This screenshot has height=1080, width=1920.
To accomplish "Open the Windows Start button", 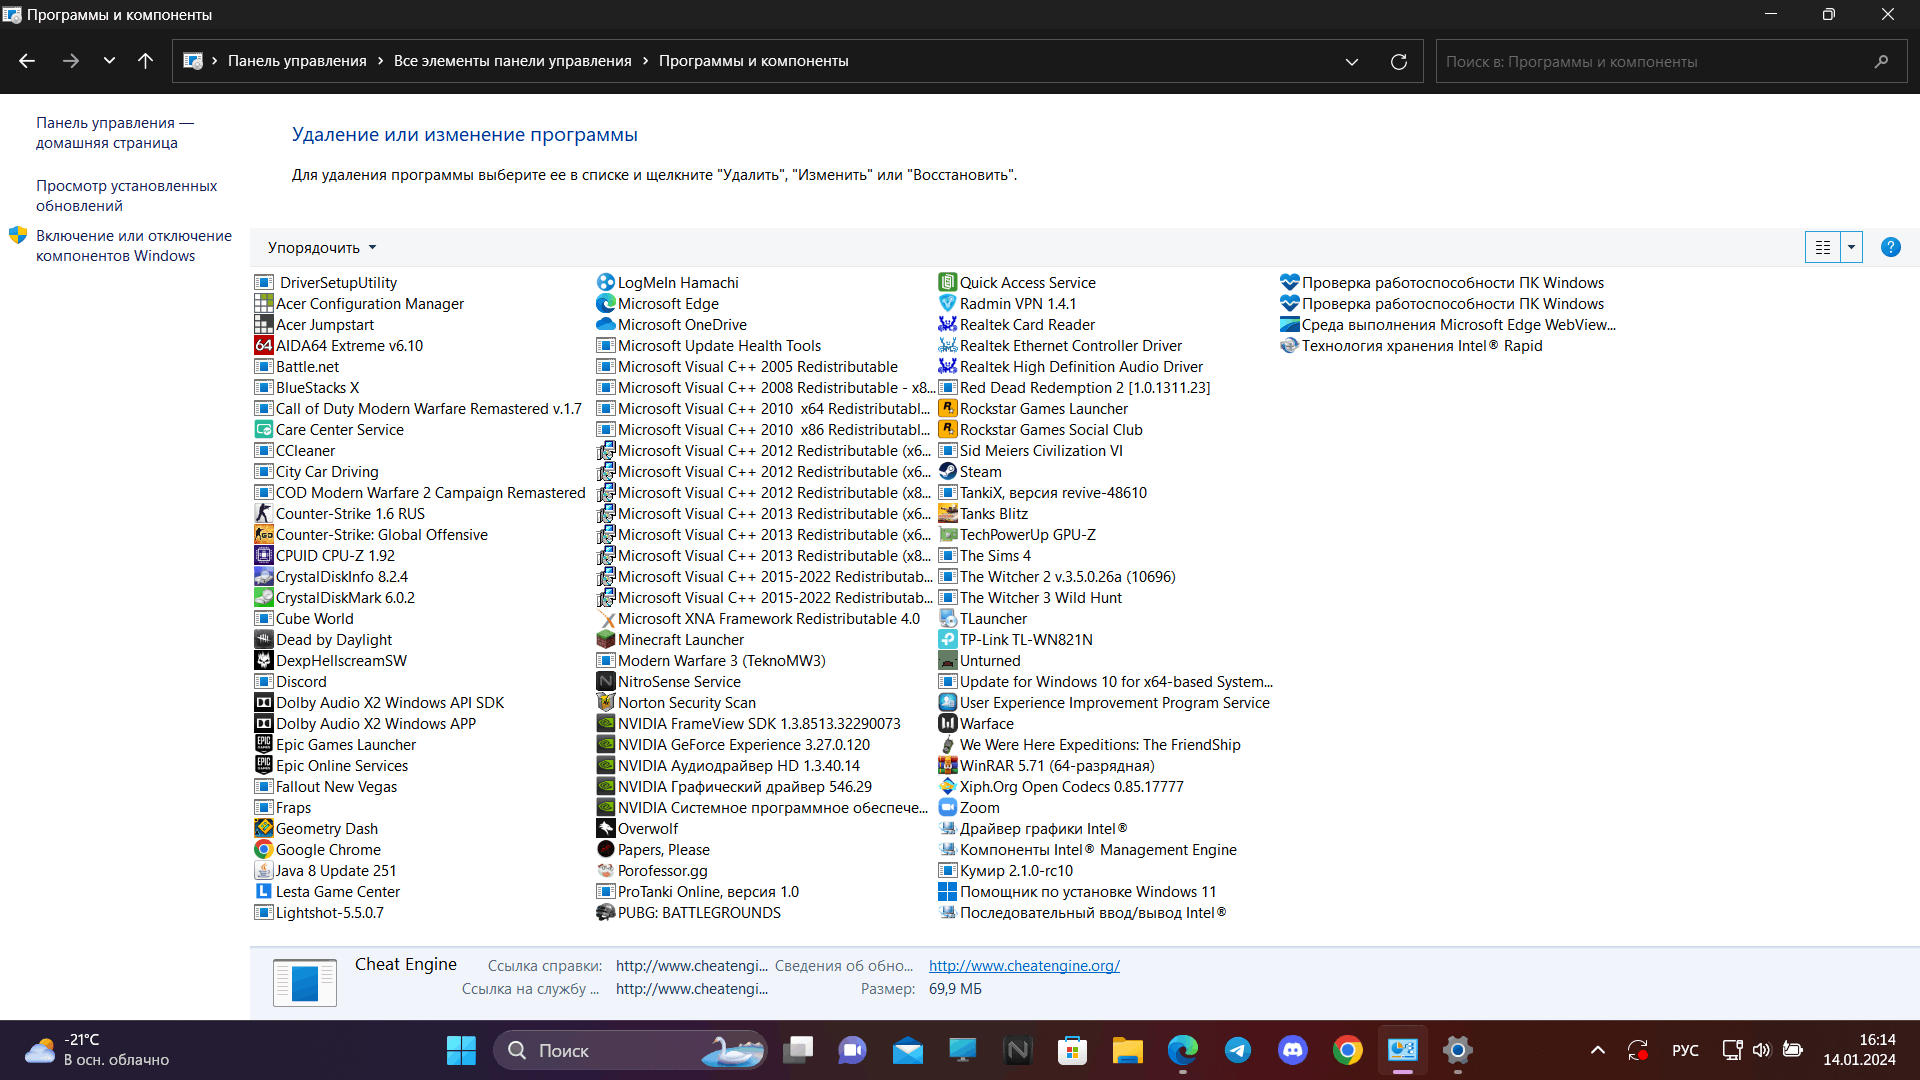I will click(x=461, y=1050).
